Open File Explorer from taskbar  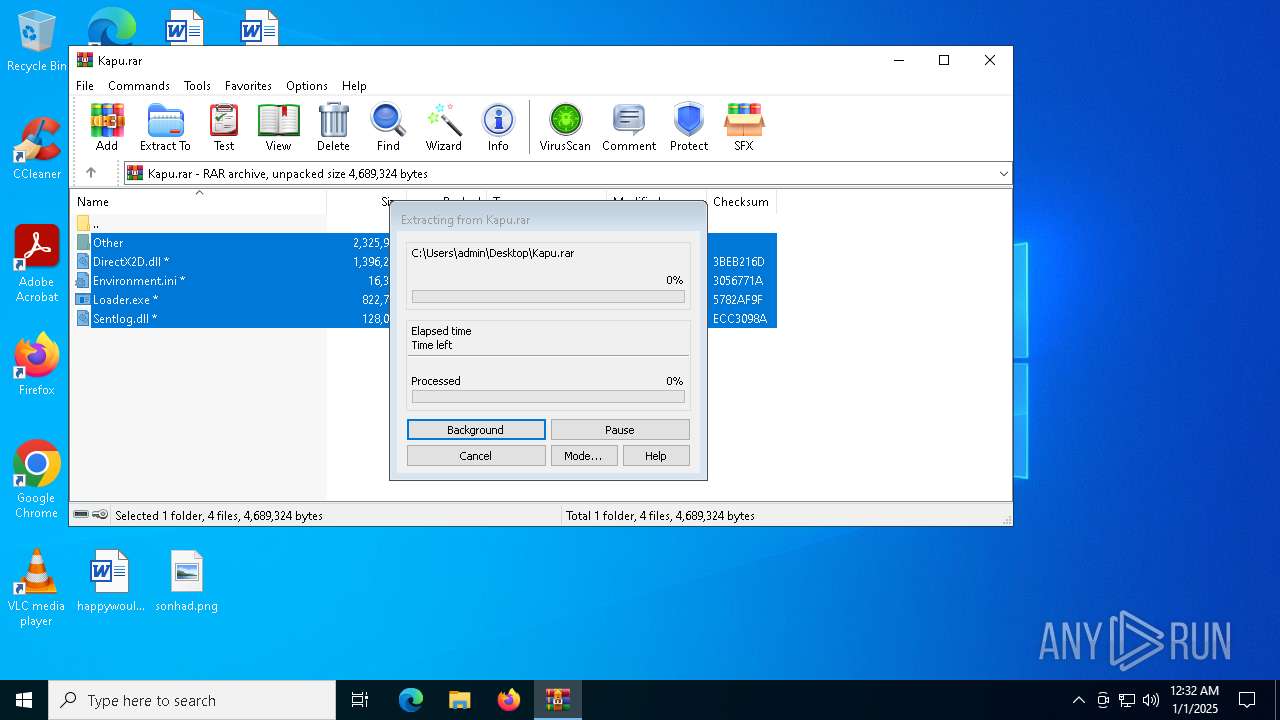[x=459, y=700]
